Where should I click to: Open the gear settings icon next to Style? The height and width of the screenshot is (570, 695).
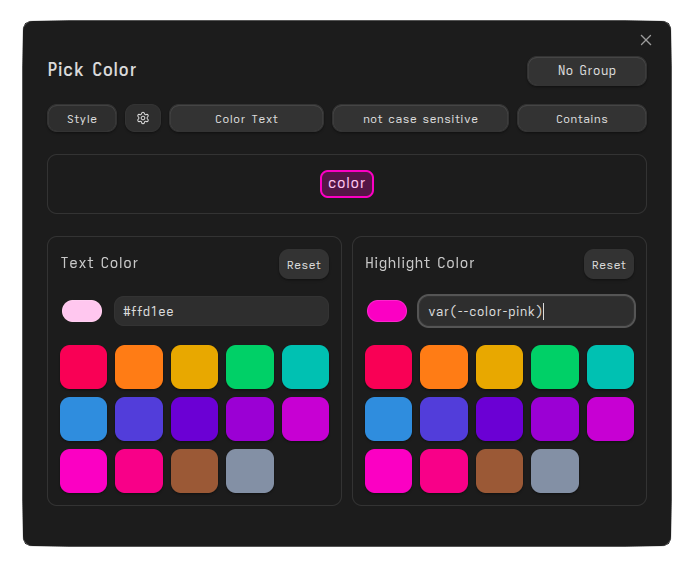point(143,118)
